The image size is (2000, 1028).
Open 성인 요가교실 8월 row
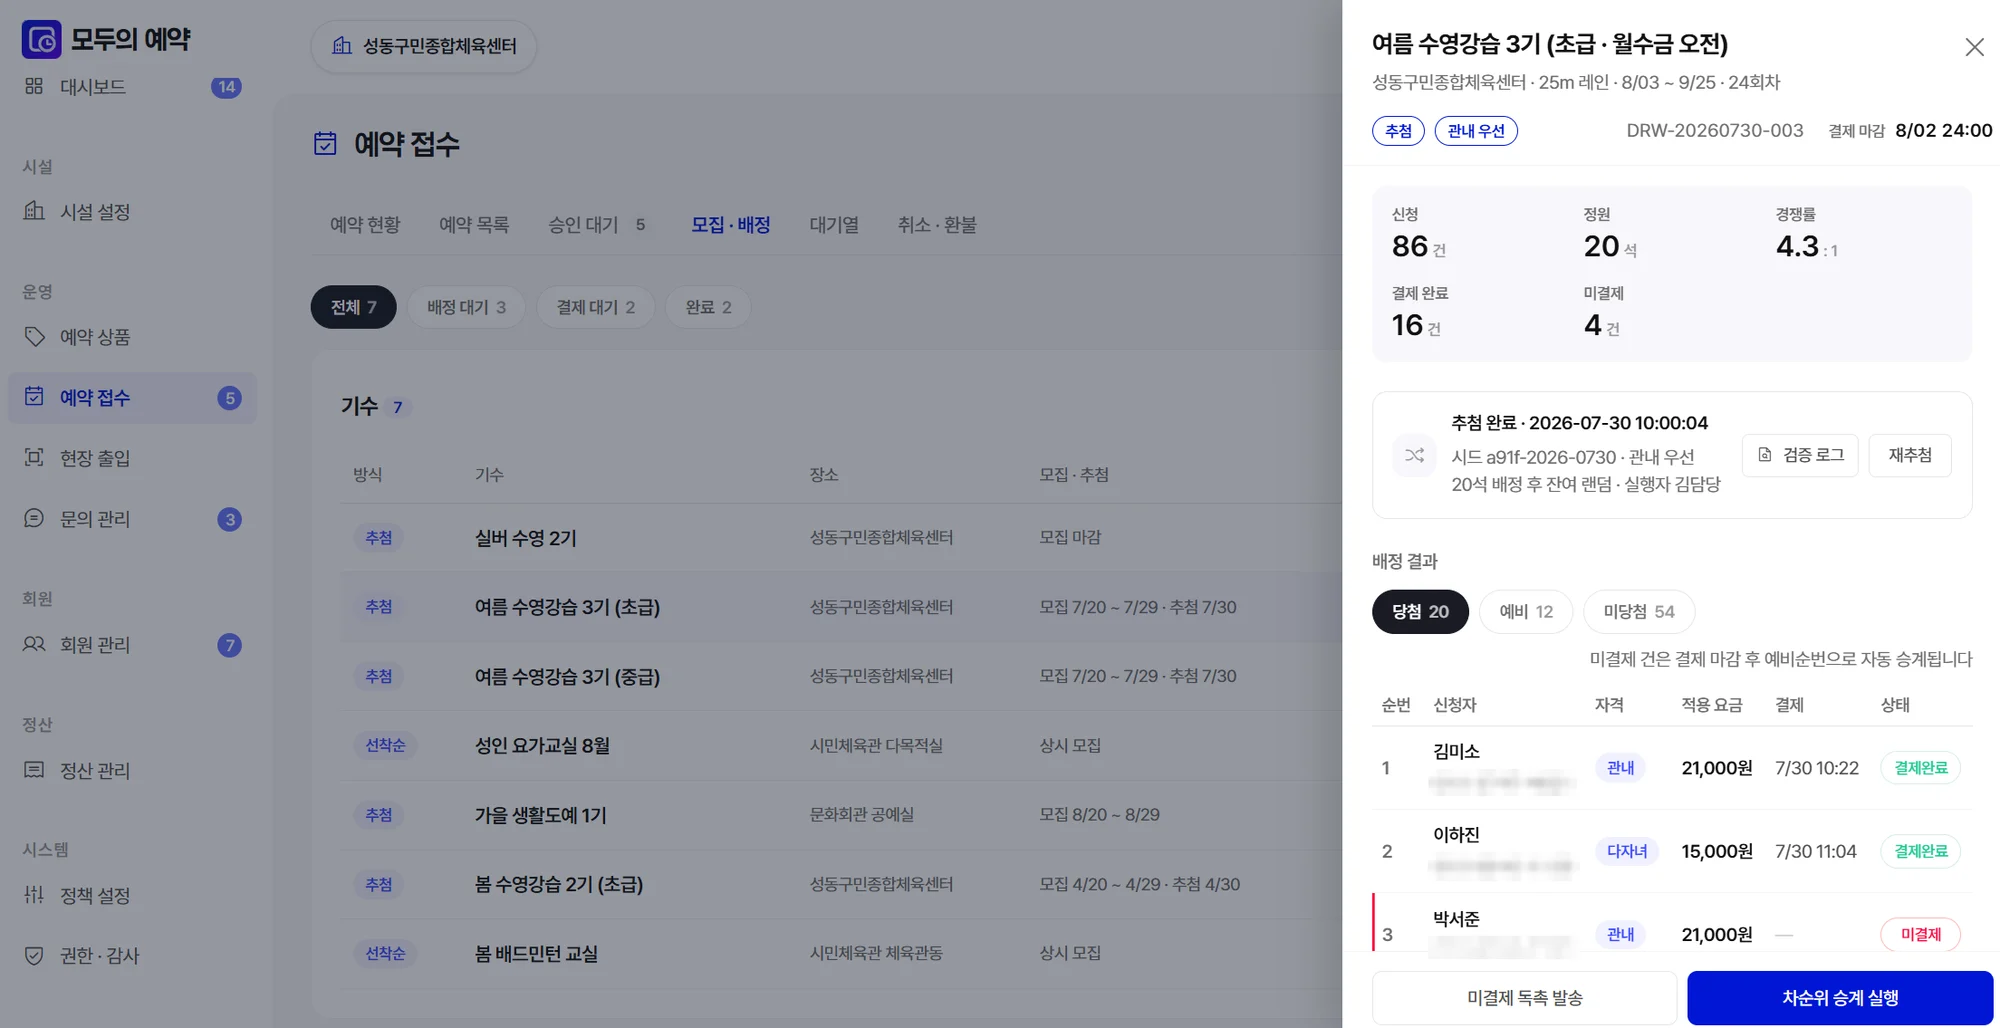841,746
